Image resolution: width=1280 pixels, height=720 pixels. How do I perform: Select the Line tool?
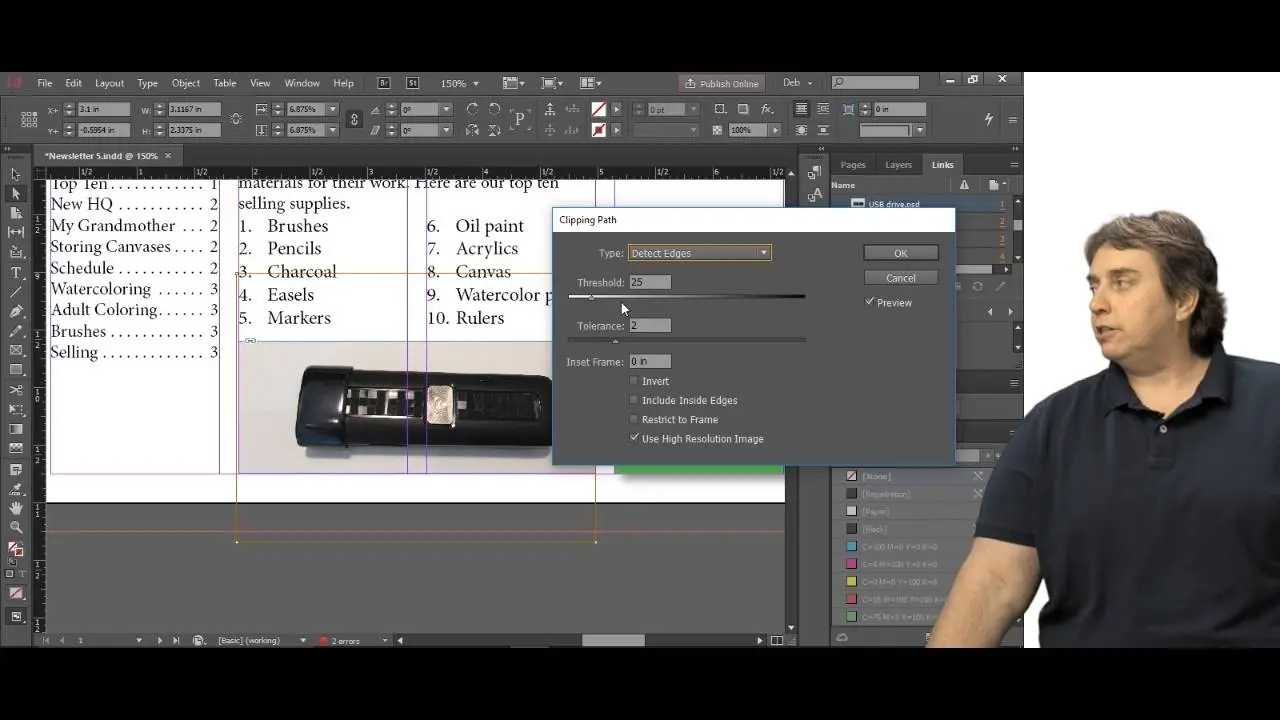tap(16, 292)
